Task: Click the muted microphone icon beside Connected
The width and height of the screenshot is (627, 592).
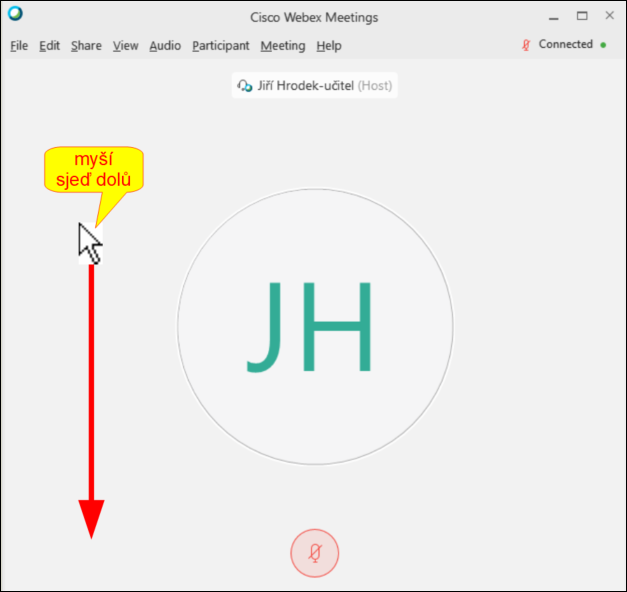Action: click(x=526, y=45)
